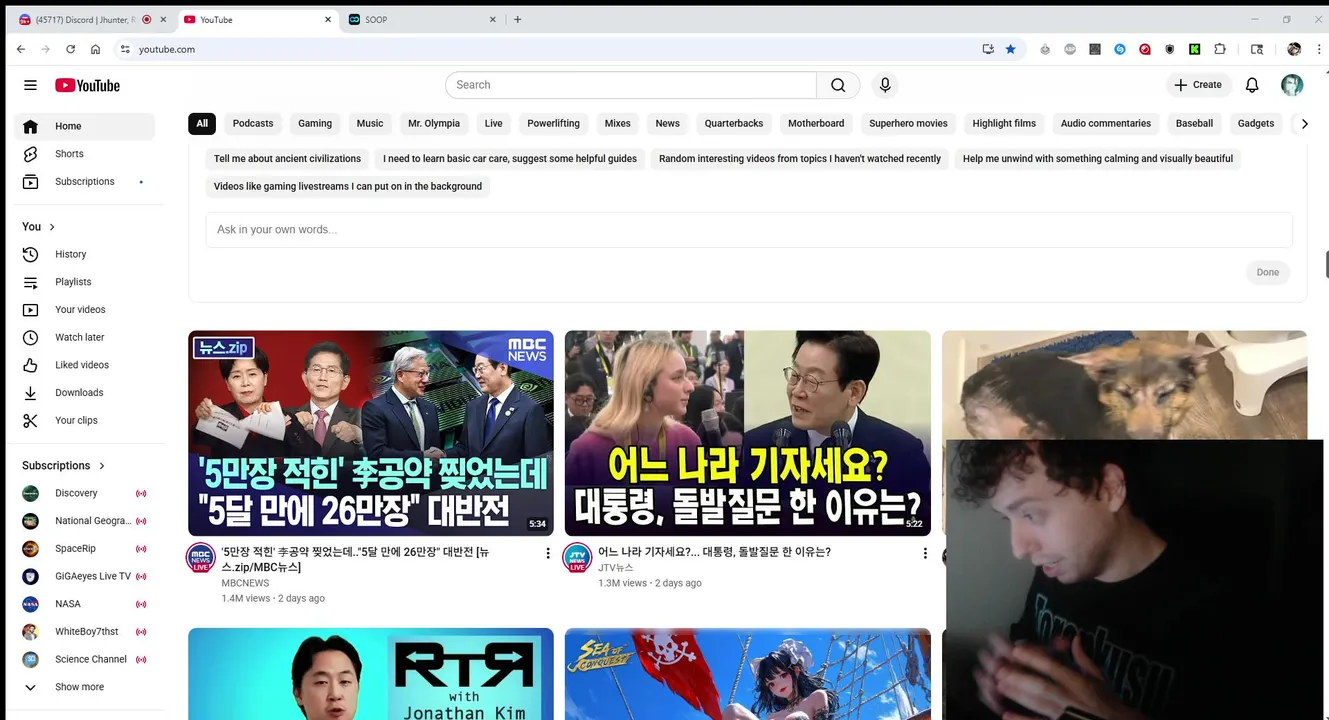Viewport: 1329px width, 720px height.
Task: Open the browser home button
Action: [x=95, y=49]
